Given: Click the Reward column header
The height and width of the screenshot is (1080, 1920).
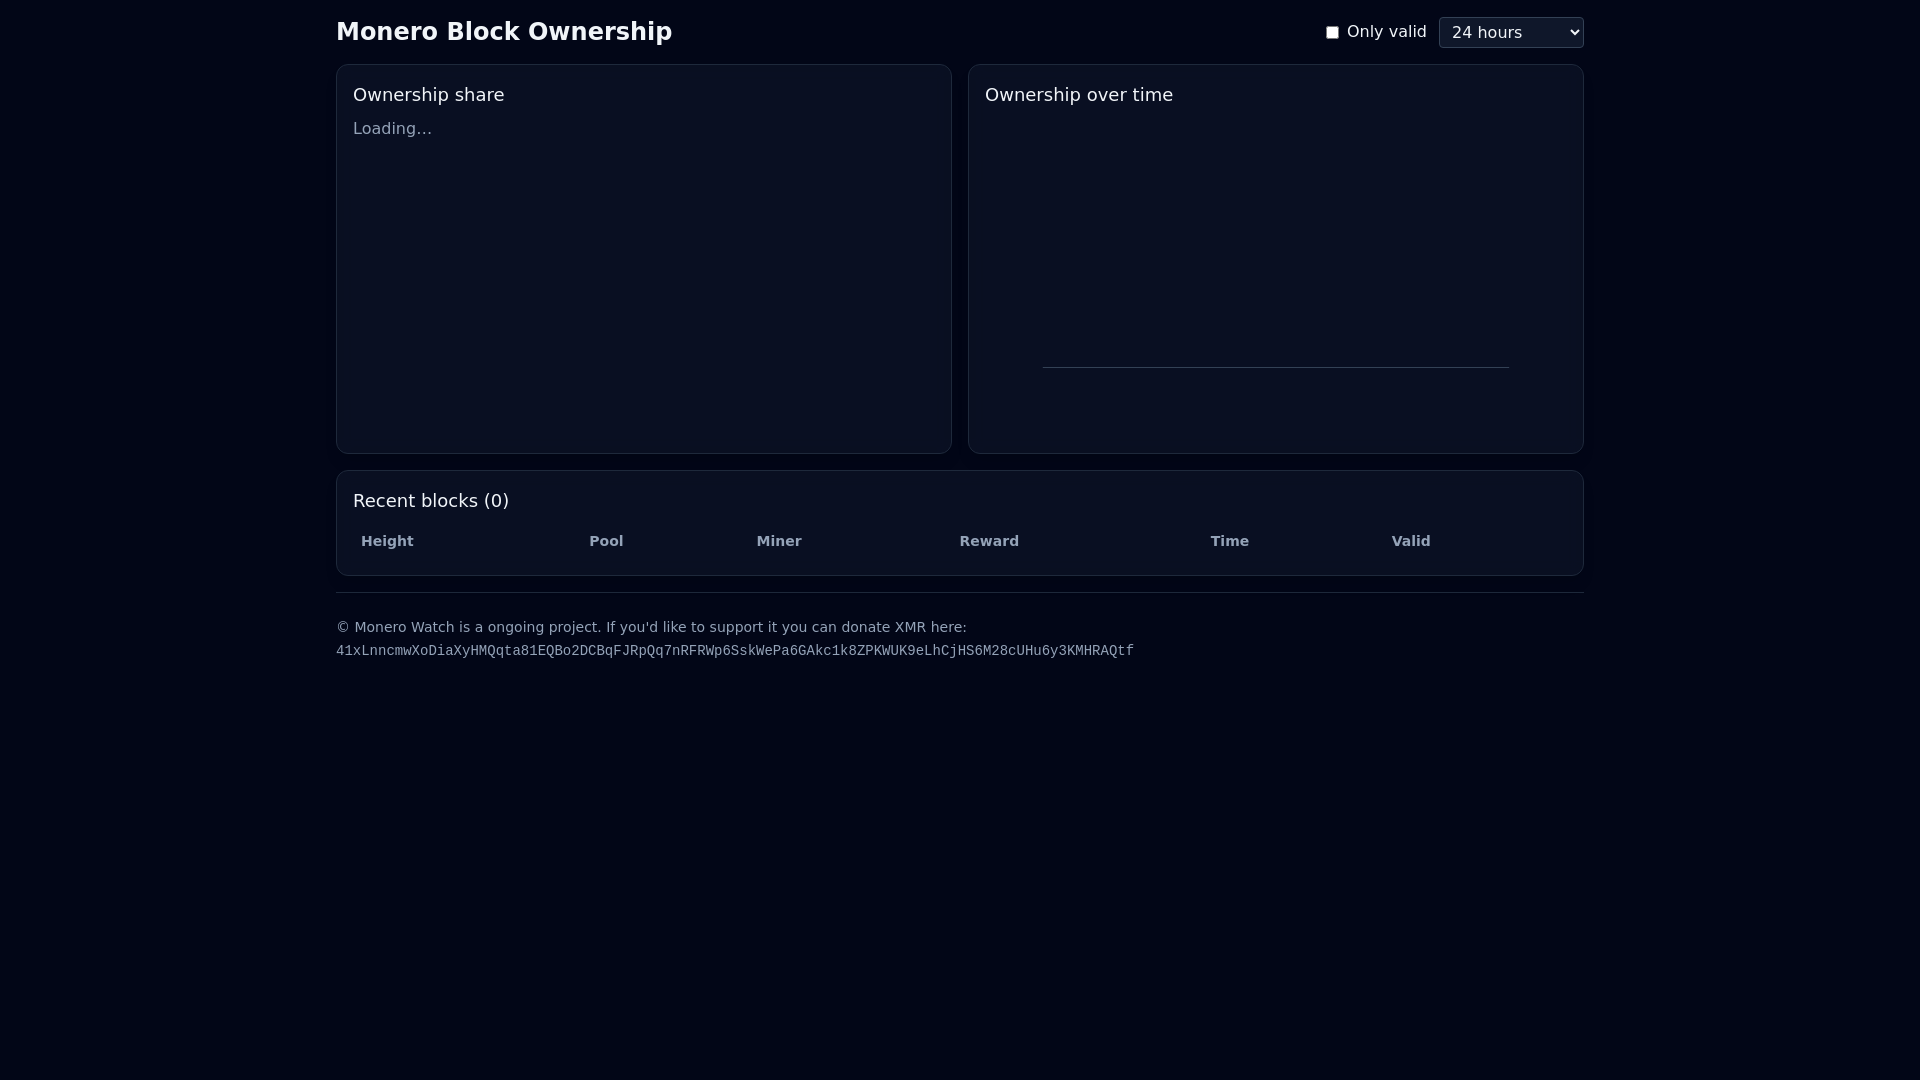Looking at the screenshot, I should click(x=989, y=541).
